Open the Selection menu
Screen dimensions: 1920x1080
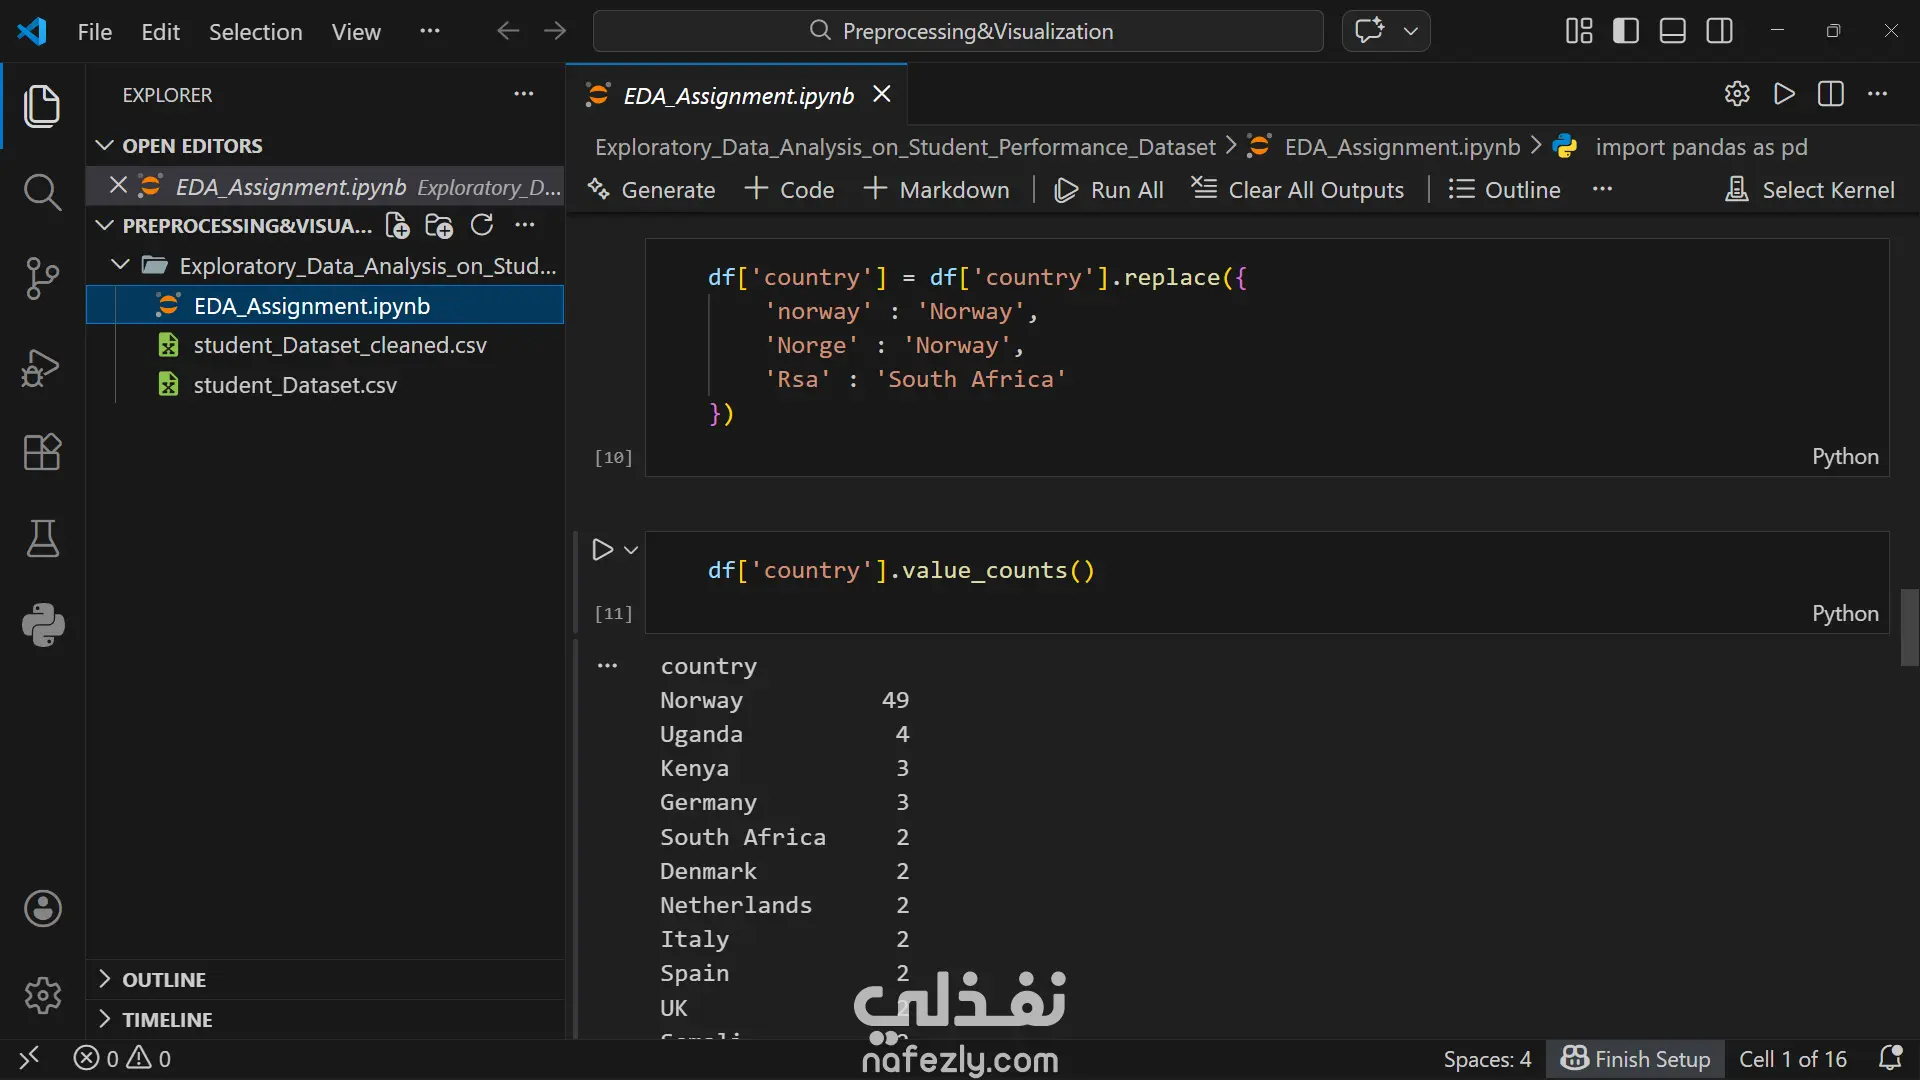coord(255,31)
